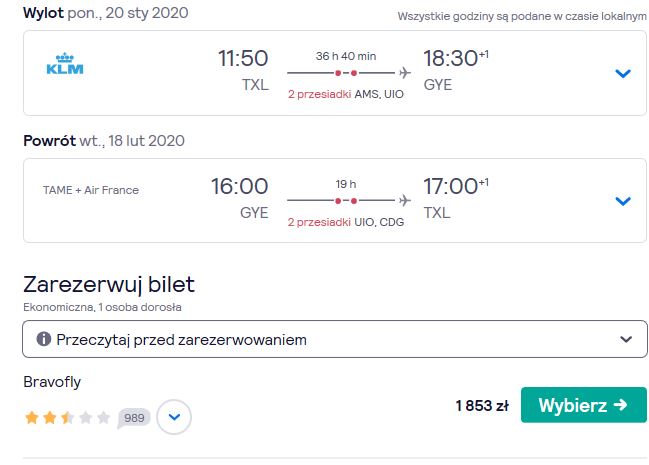Click the 1 853 zł price
The width and height of the screenshot is (649, 465).
[x=482, y=405]
